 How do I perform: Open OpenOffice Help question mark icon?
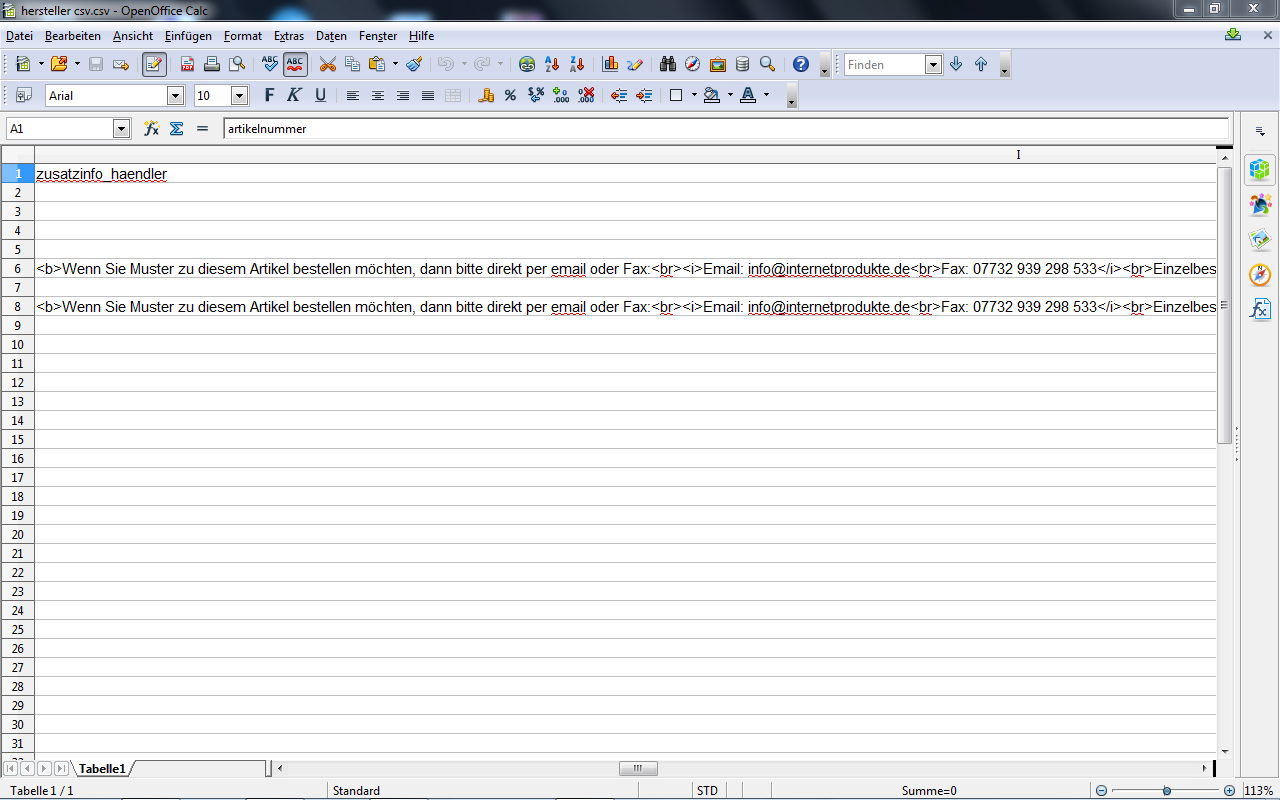coord(801,64)
